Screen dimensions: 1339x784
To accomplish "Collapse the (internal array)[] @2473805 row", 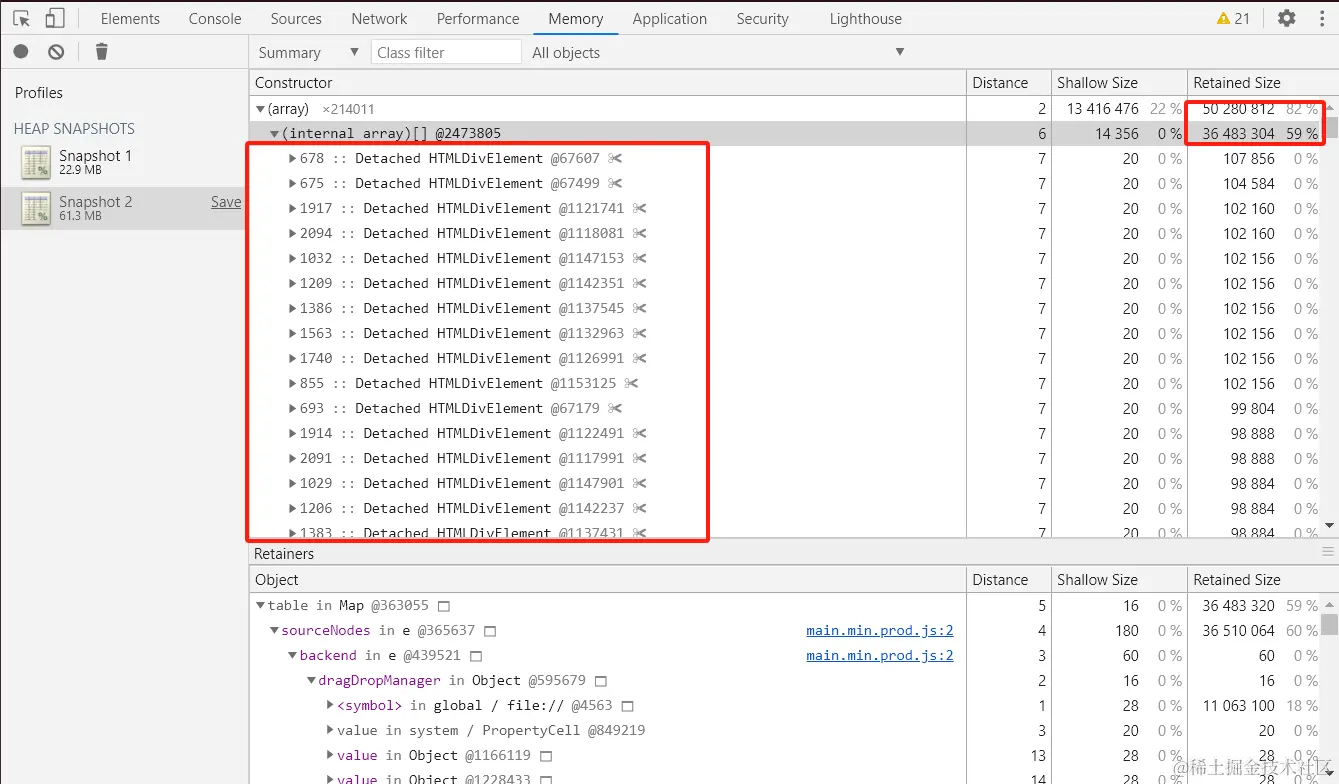I will click(x=275, y=134).
